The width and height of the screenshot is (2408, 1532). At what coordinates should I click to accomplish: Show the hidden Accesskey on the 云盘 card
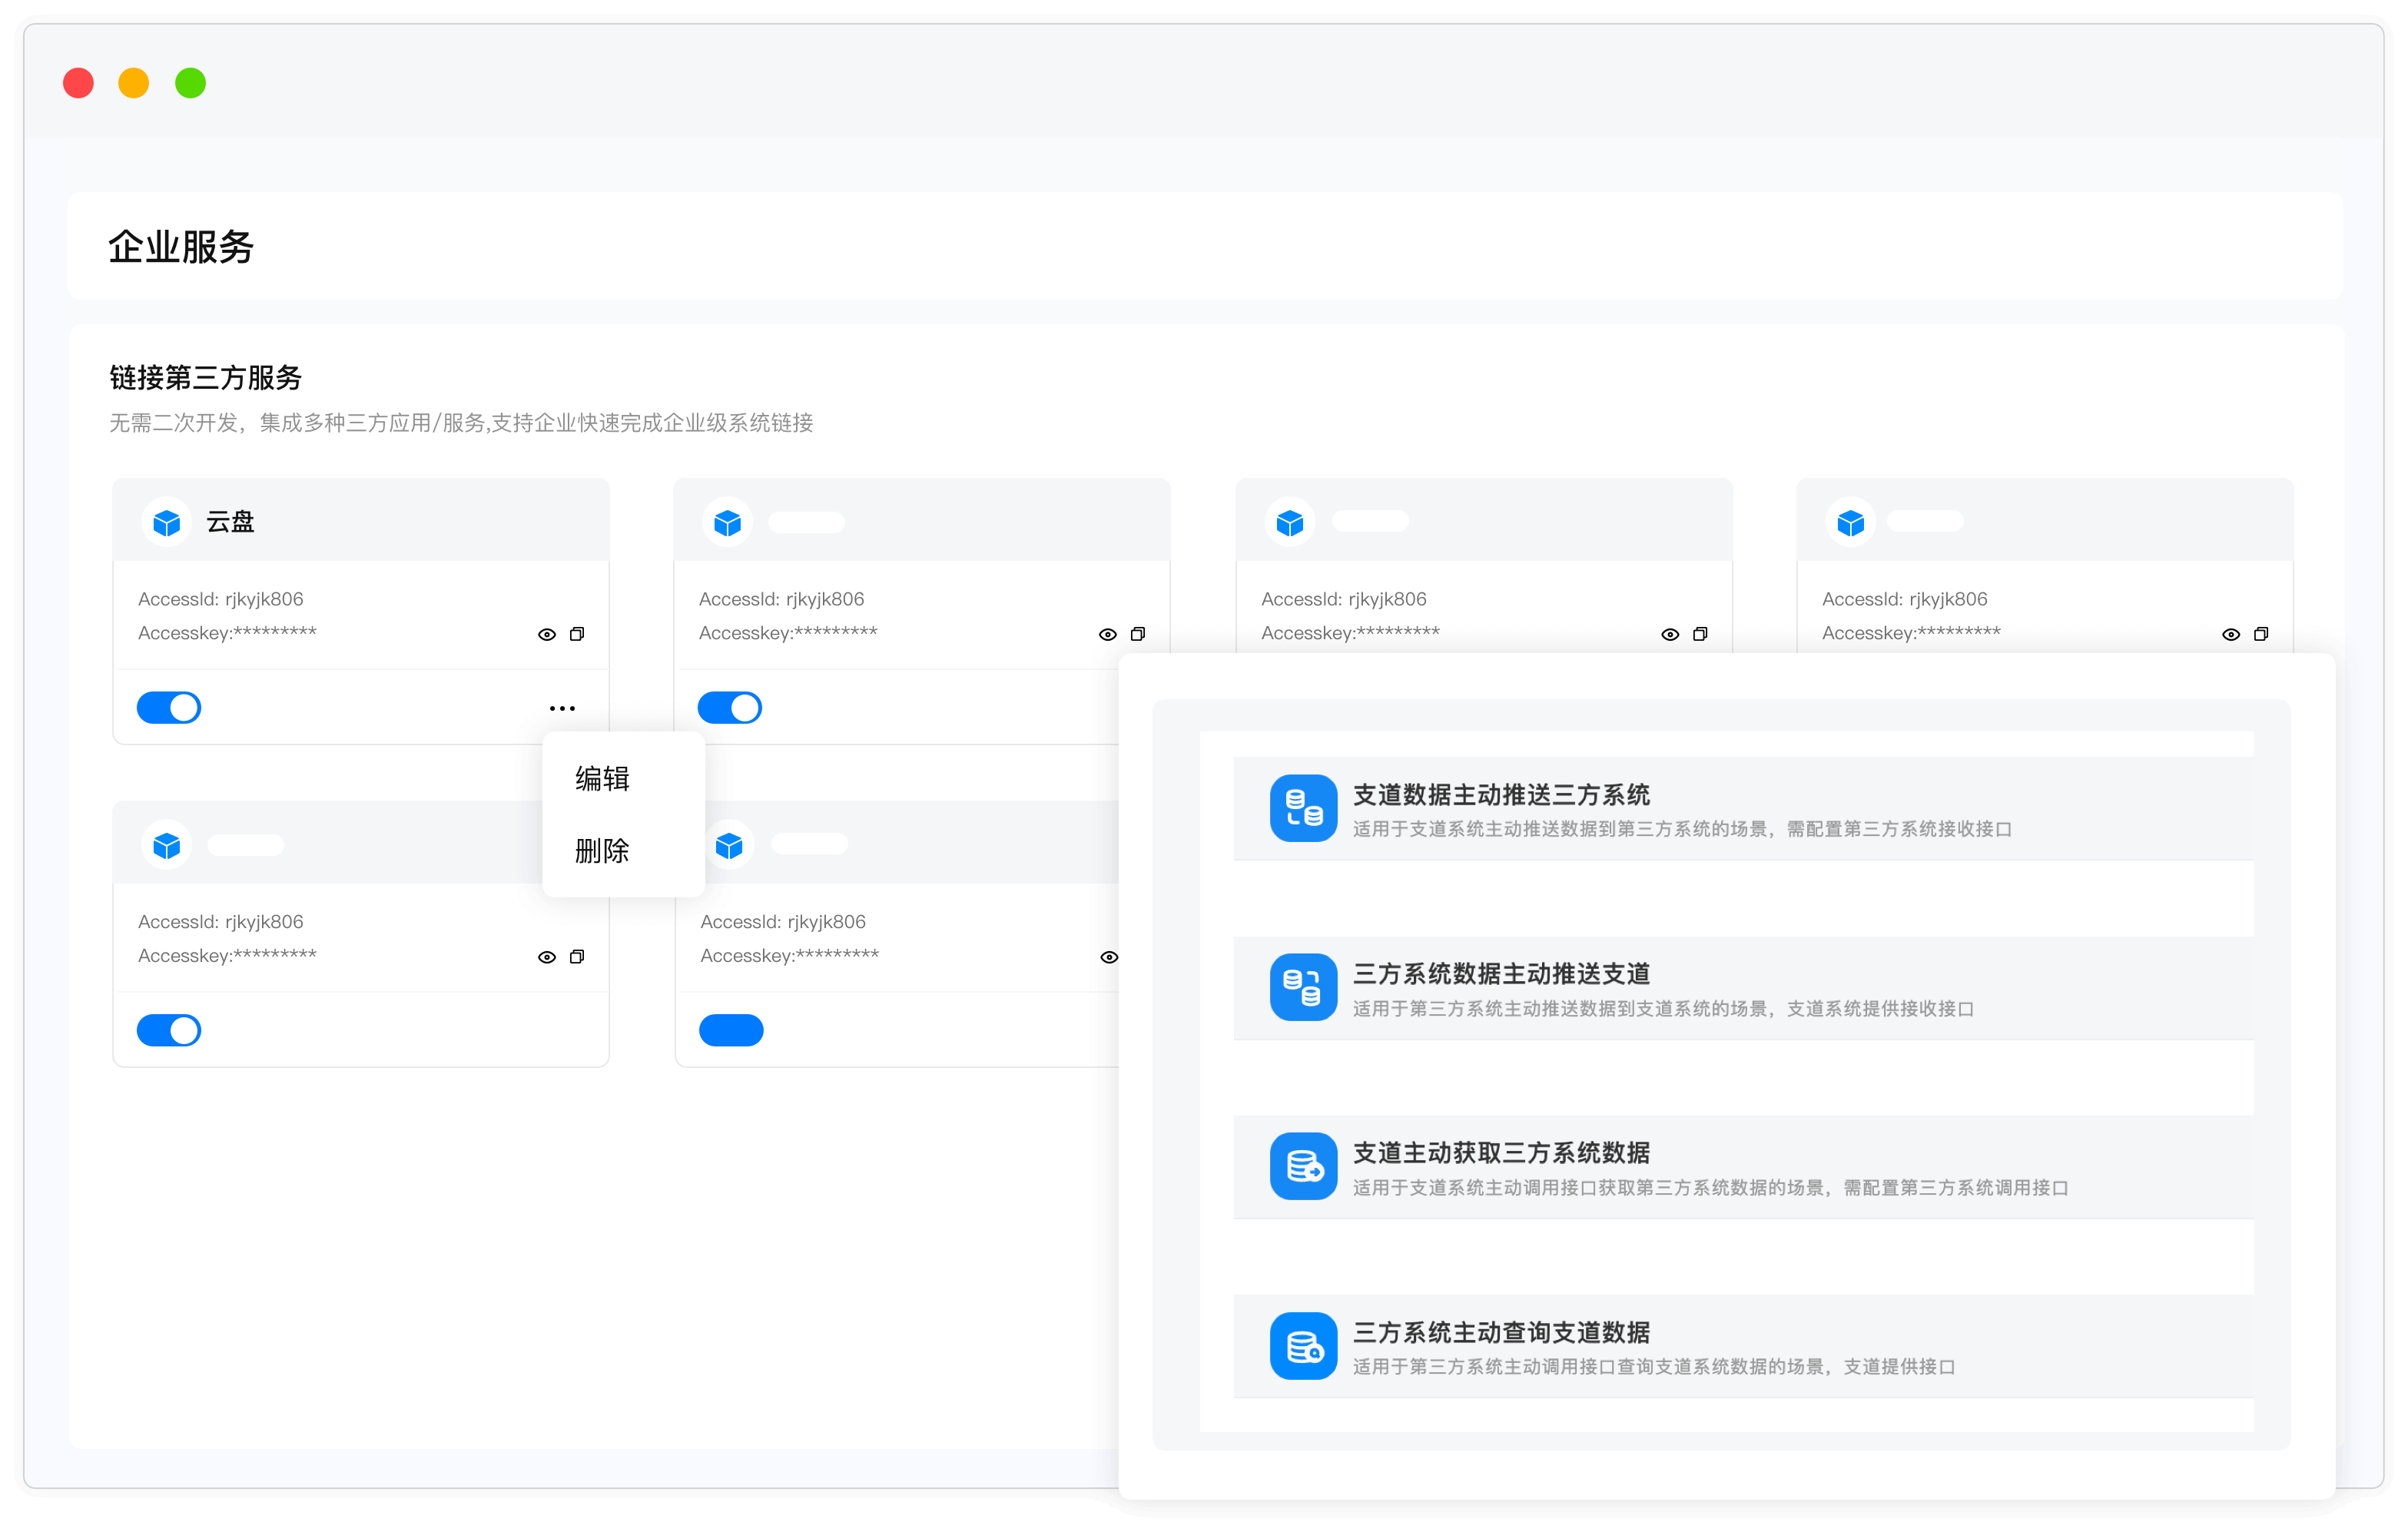click(547, 634)
